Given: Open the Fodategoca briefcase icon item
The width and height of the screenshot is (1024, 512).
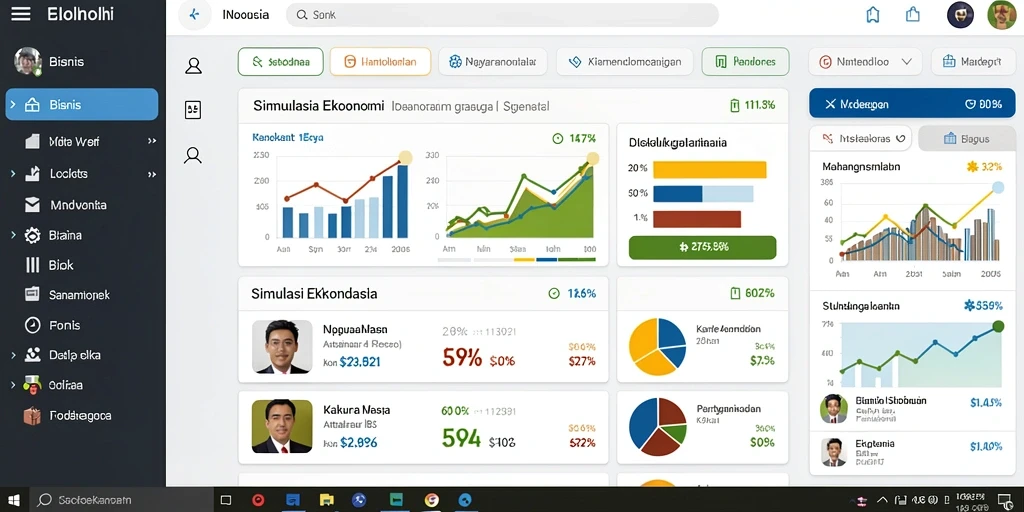Looking at the screenshot, I should (x=32, y=416).
